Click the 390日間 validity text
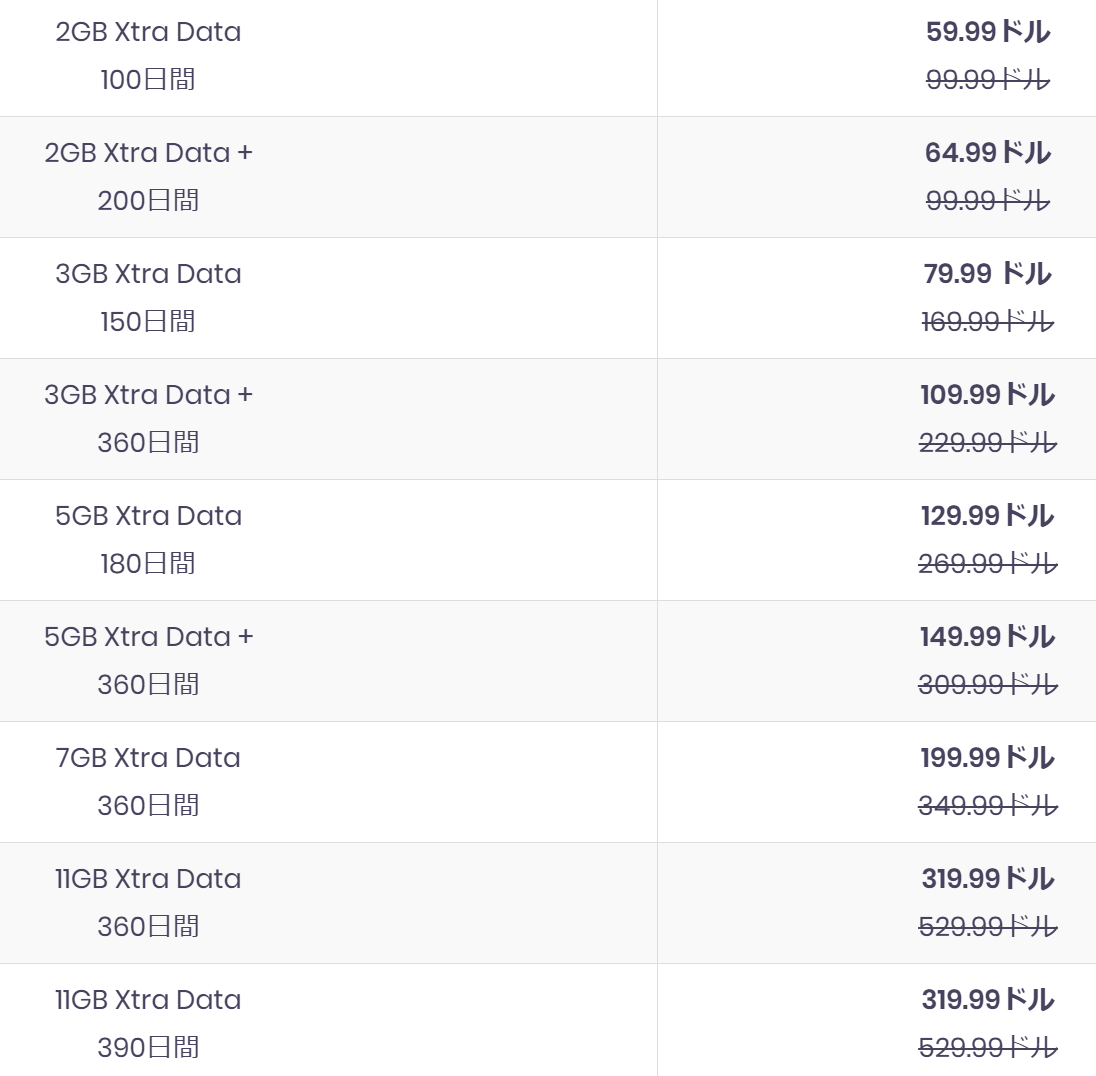The image size is (1096, 1076). (148, 1047)
